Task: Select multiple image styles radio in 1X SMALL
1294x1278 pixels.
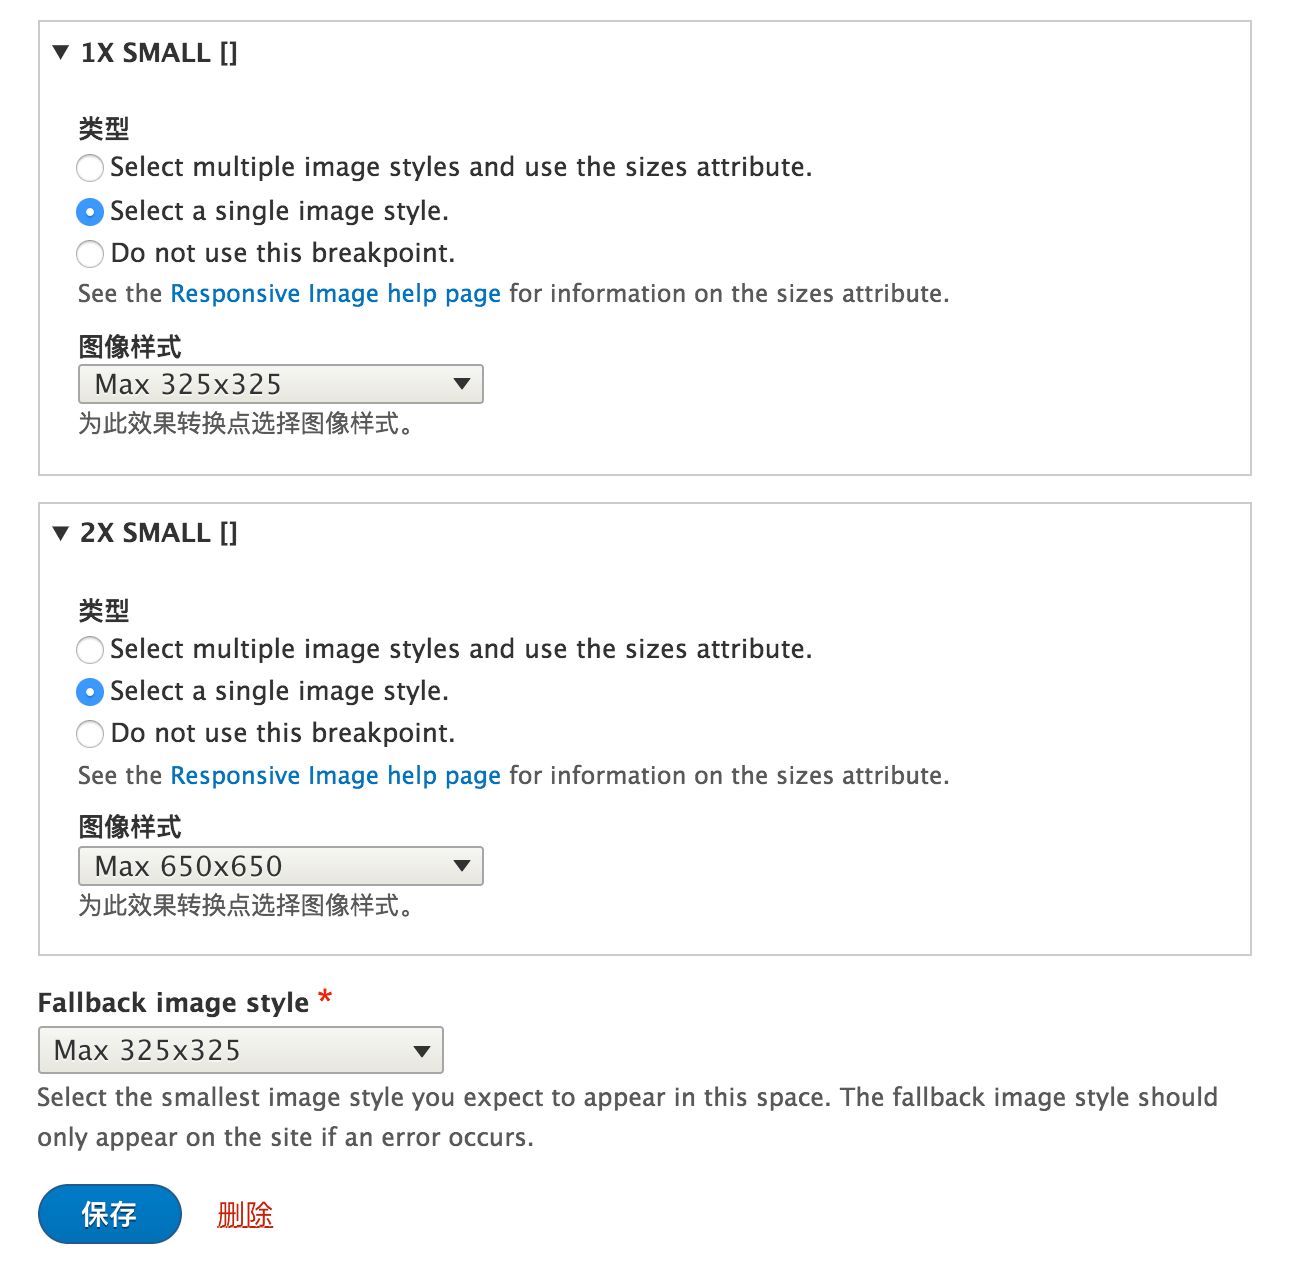Action: (90, 168)
